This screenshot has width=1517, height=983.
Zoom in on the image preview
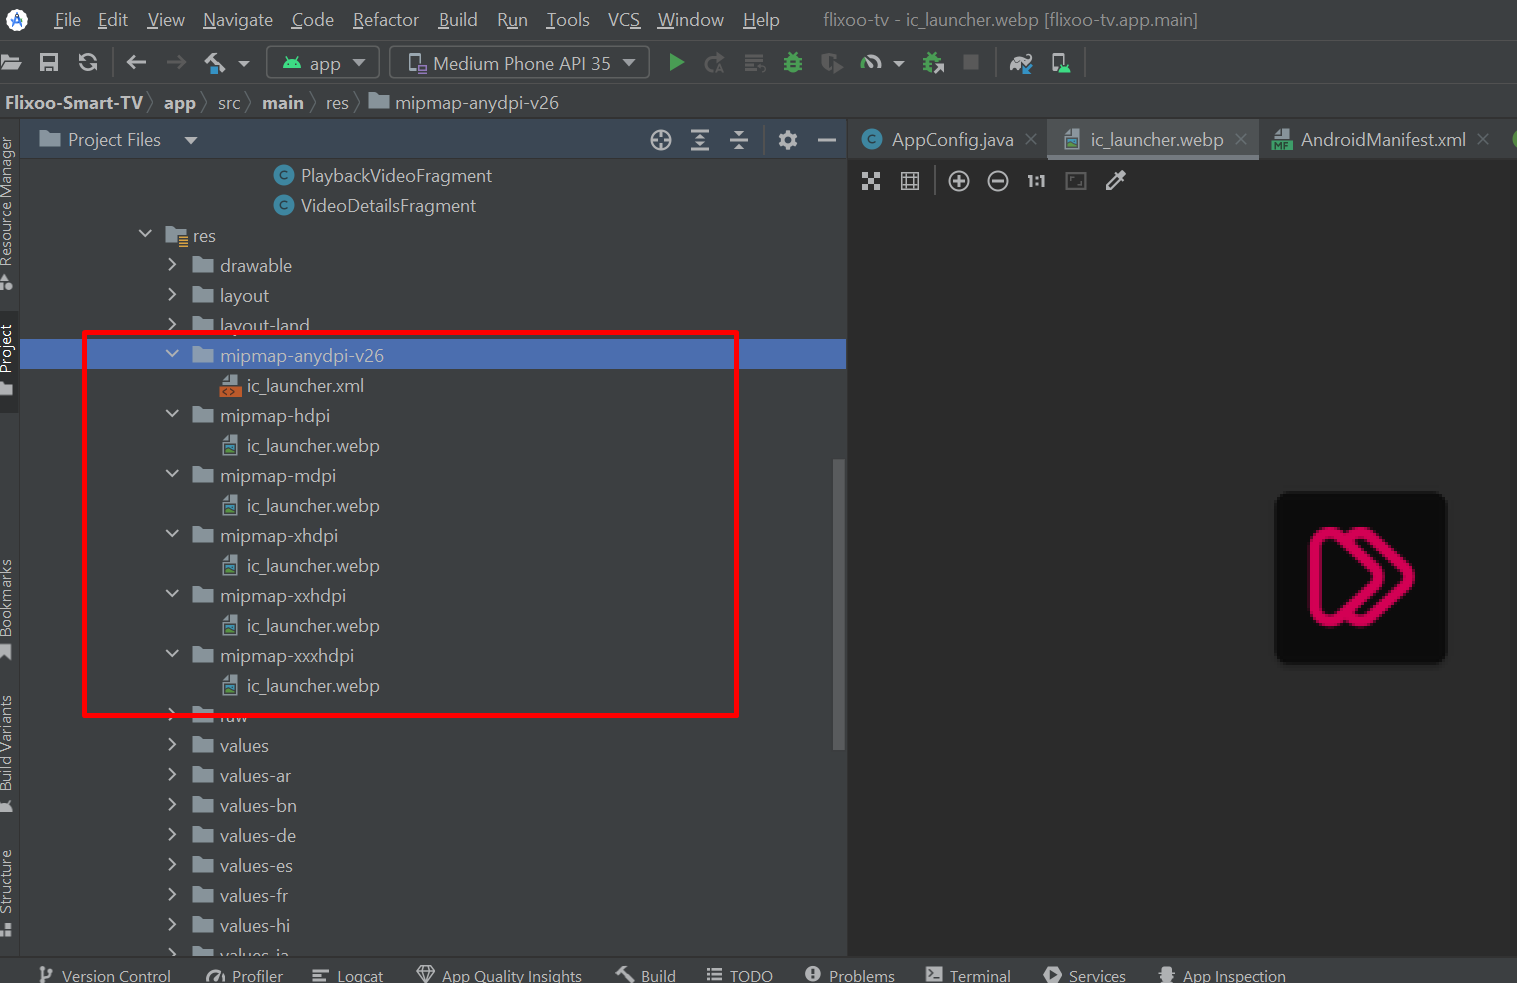958,181
